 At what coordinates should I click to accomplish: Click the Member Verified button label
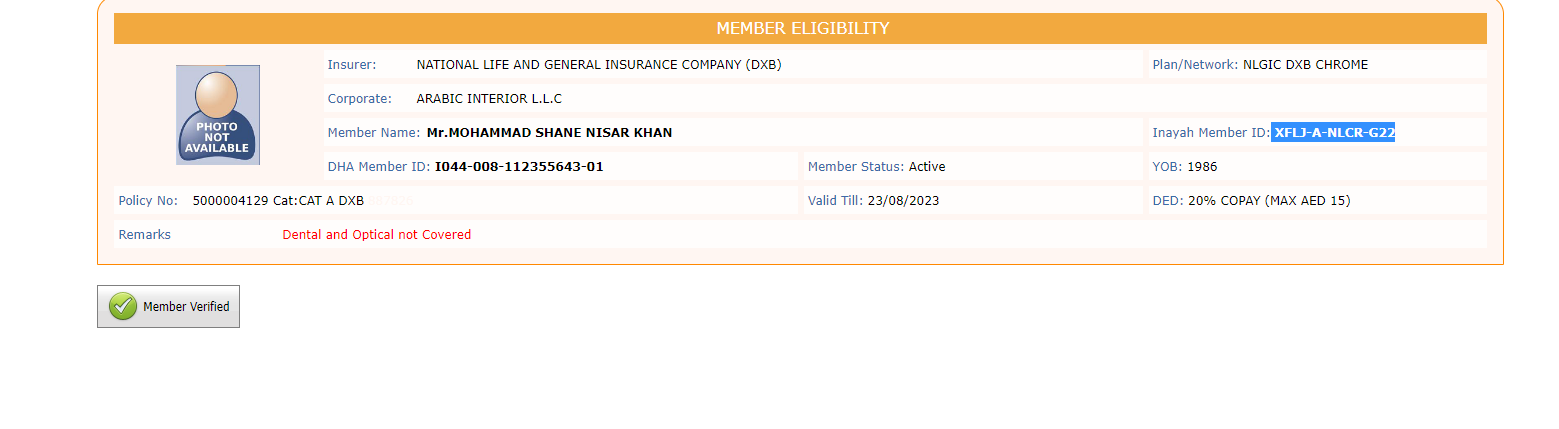(186, 307)
